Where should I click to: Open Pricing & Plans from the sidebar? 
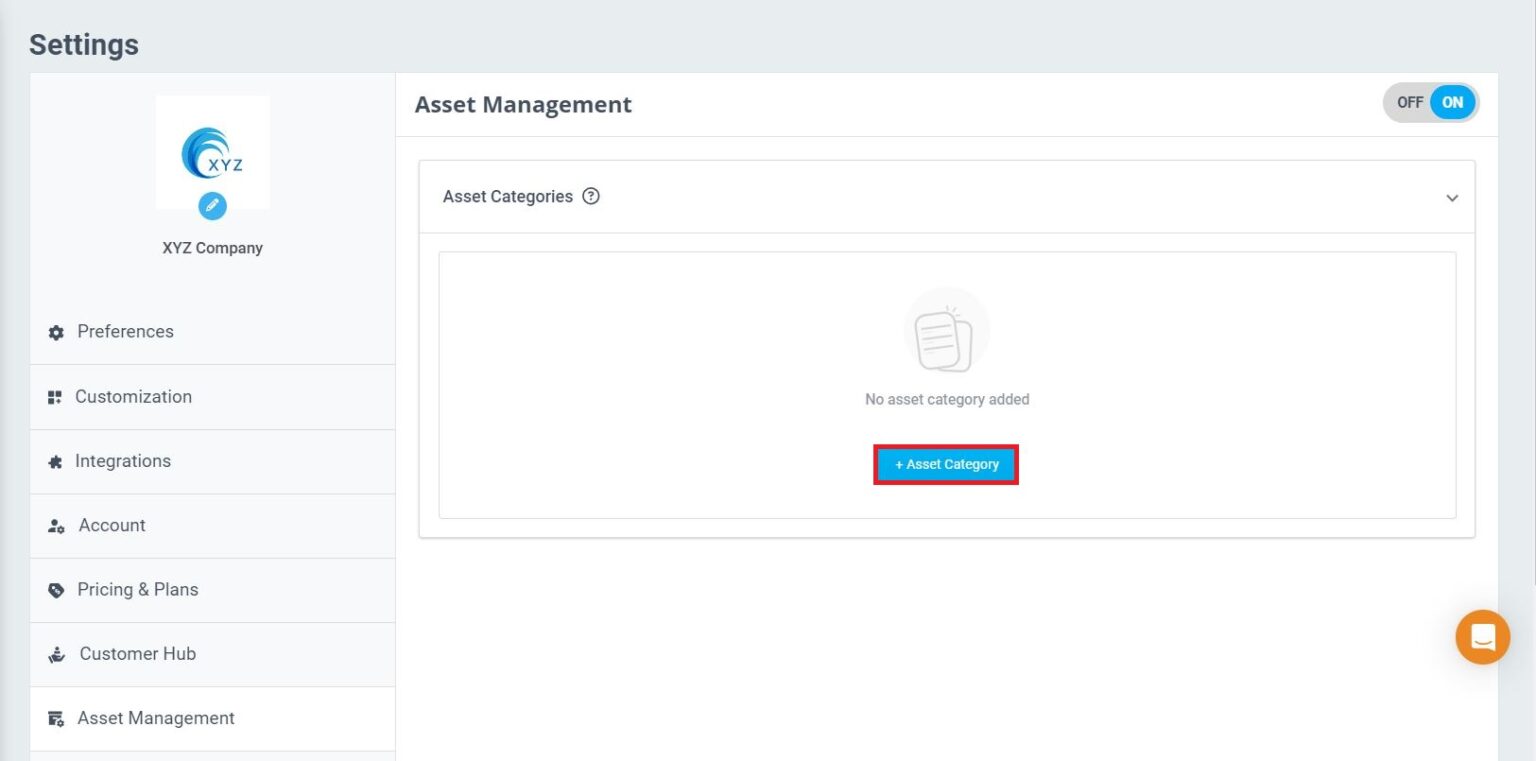[138, 589]
